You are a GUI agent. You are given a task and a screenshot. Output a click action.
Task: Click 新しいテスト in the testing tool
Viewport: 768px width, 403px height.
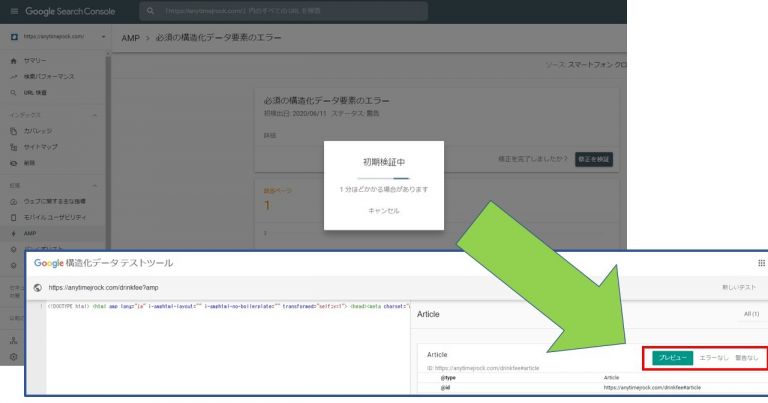point(739,287)
